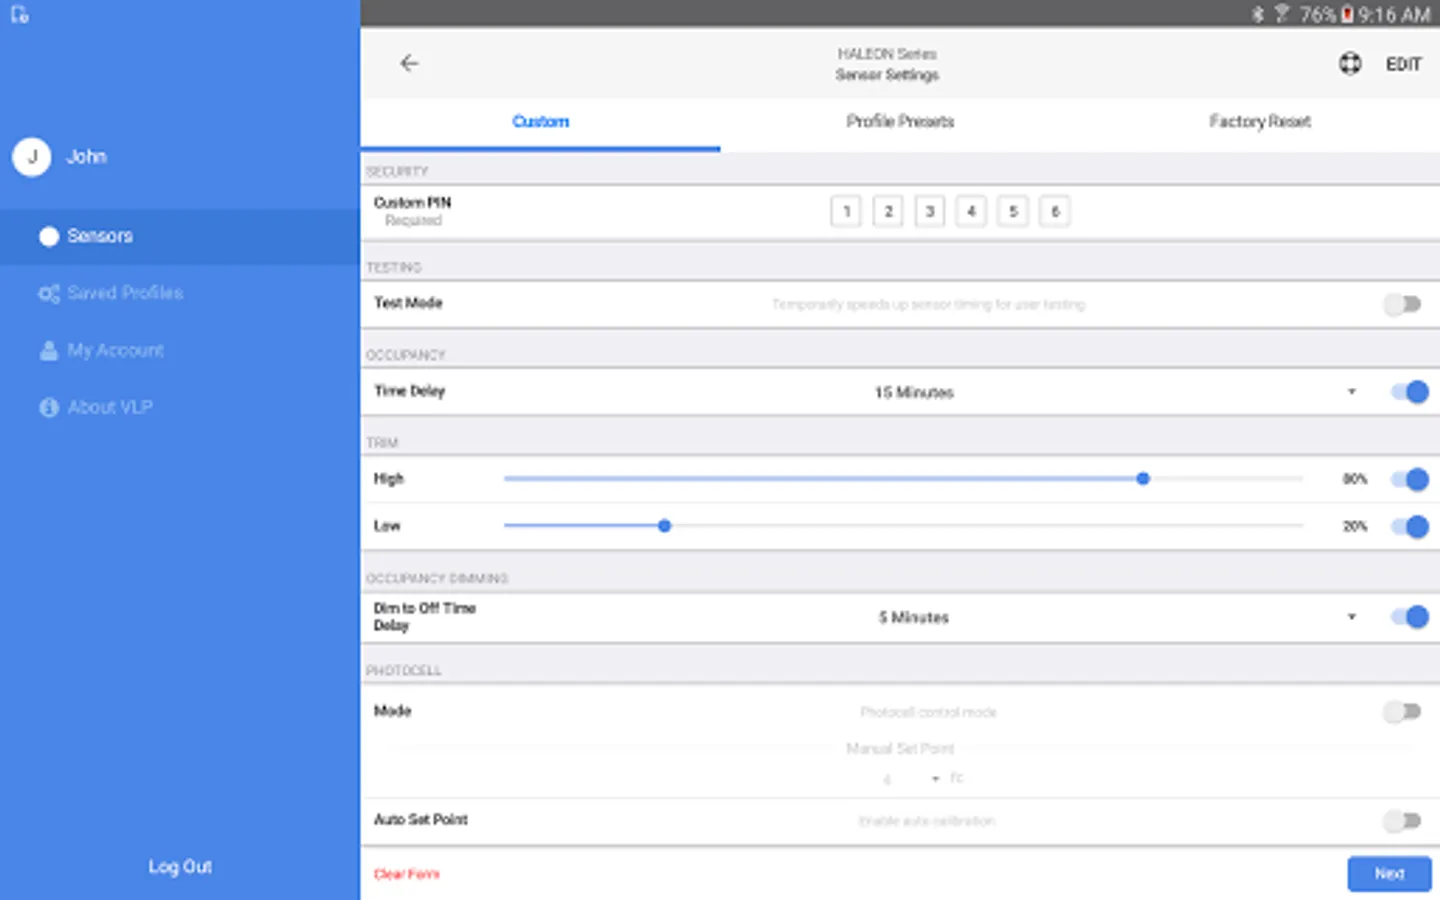
Task: Click the EDIT button
Action: [x=1403, y=64]
